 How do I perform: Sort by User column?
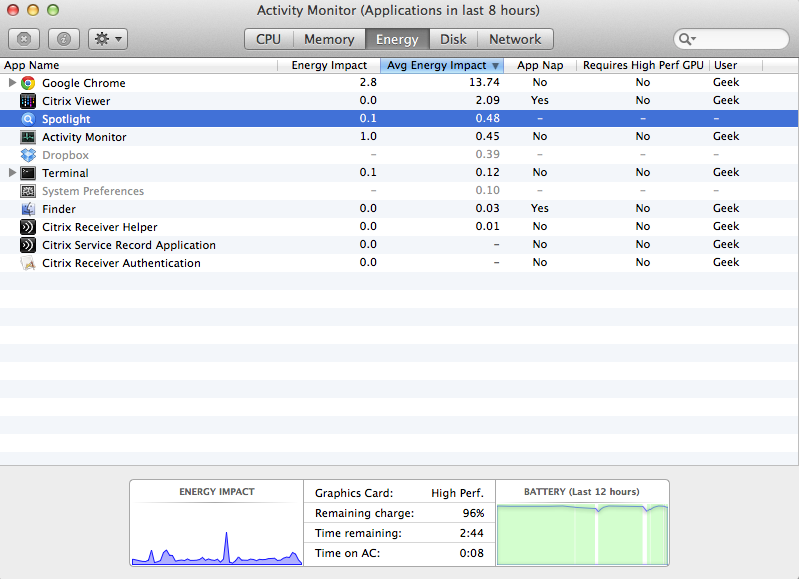[736, 65]
